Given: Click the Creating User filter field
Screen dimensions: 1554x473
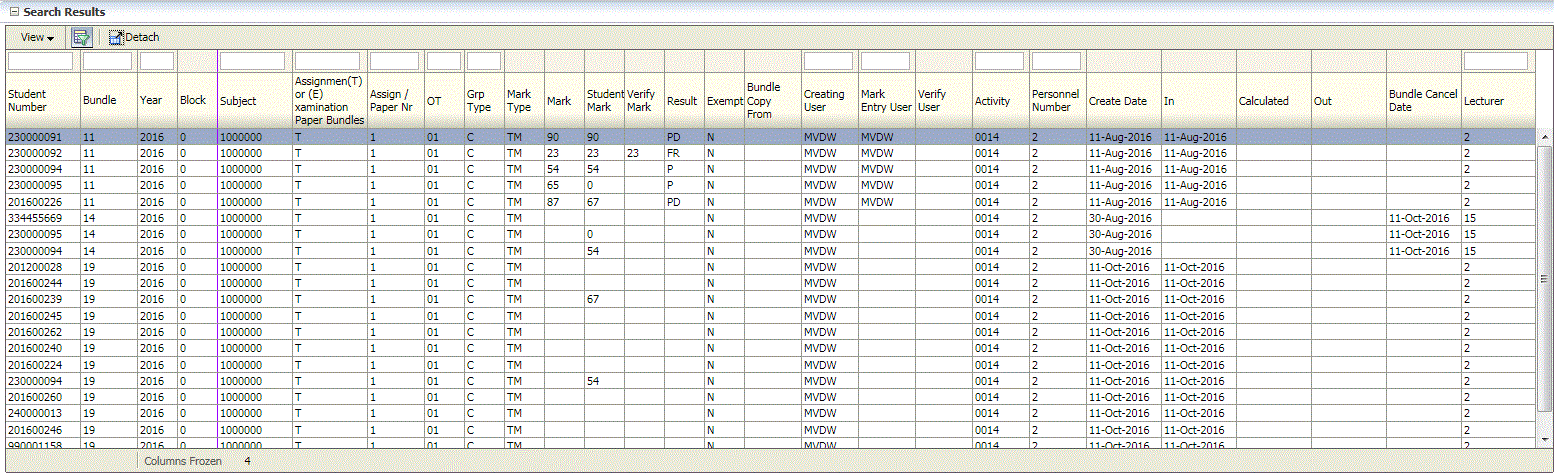Looking at the screenshot, I should (x=828, y=61).
